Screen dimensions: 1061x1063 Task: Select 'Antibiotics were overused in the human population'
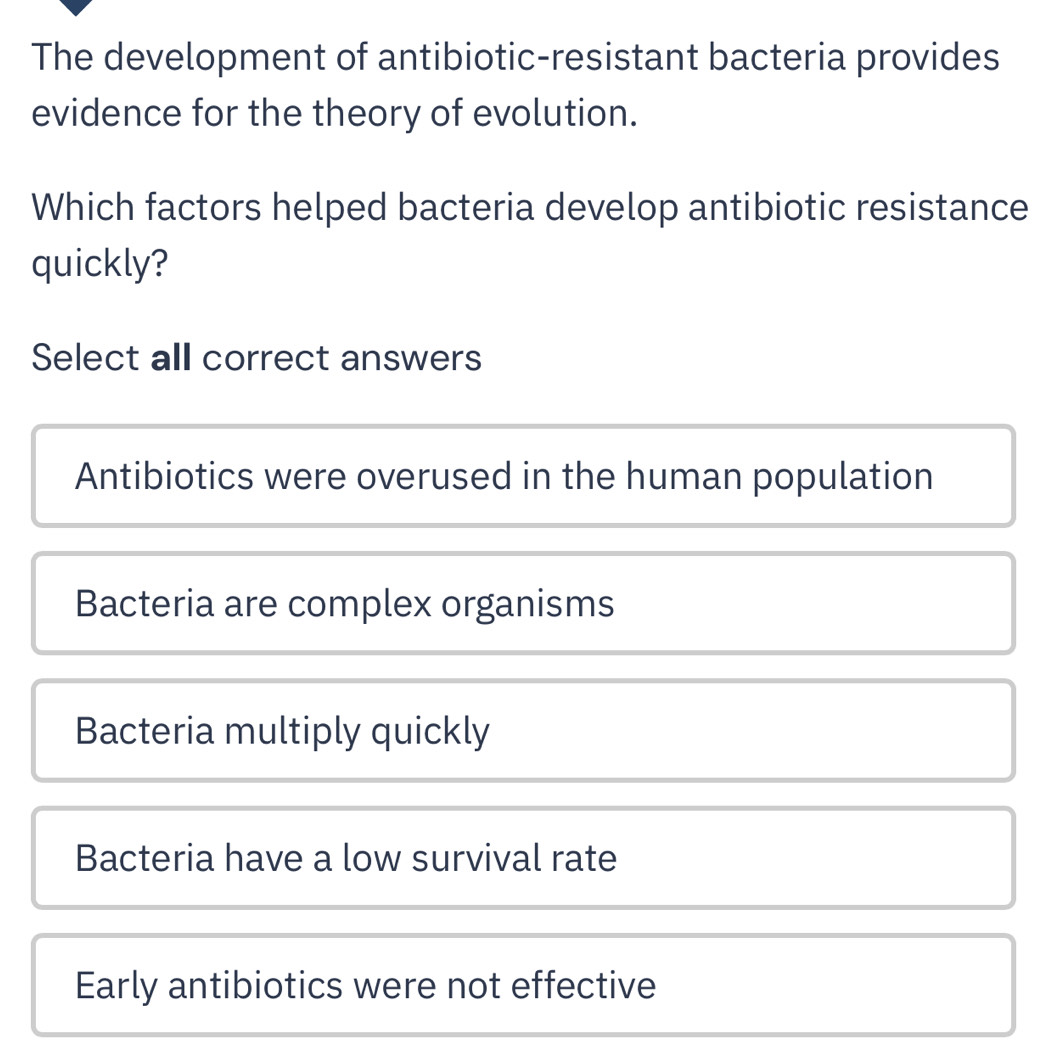coord(523,476)
